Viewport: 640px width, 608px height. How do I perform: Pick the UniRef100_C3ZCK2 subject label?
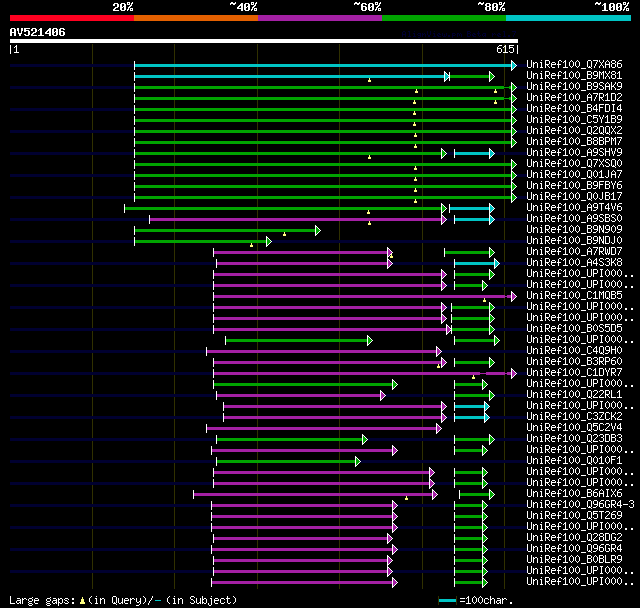574,417
